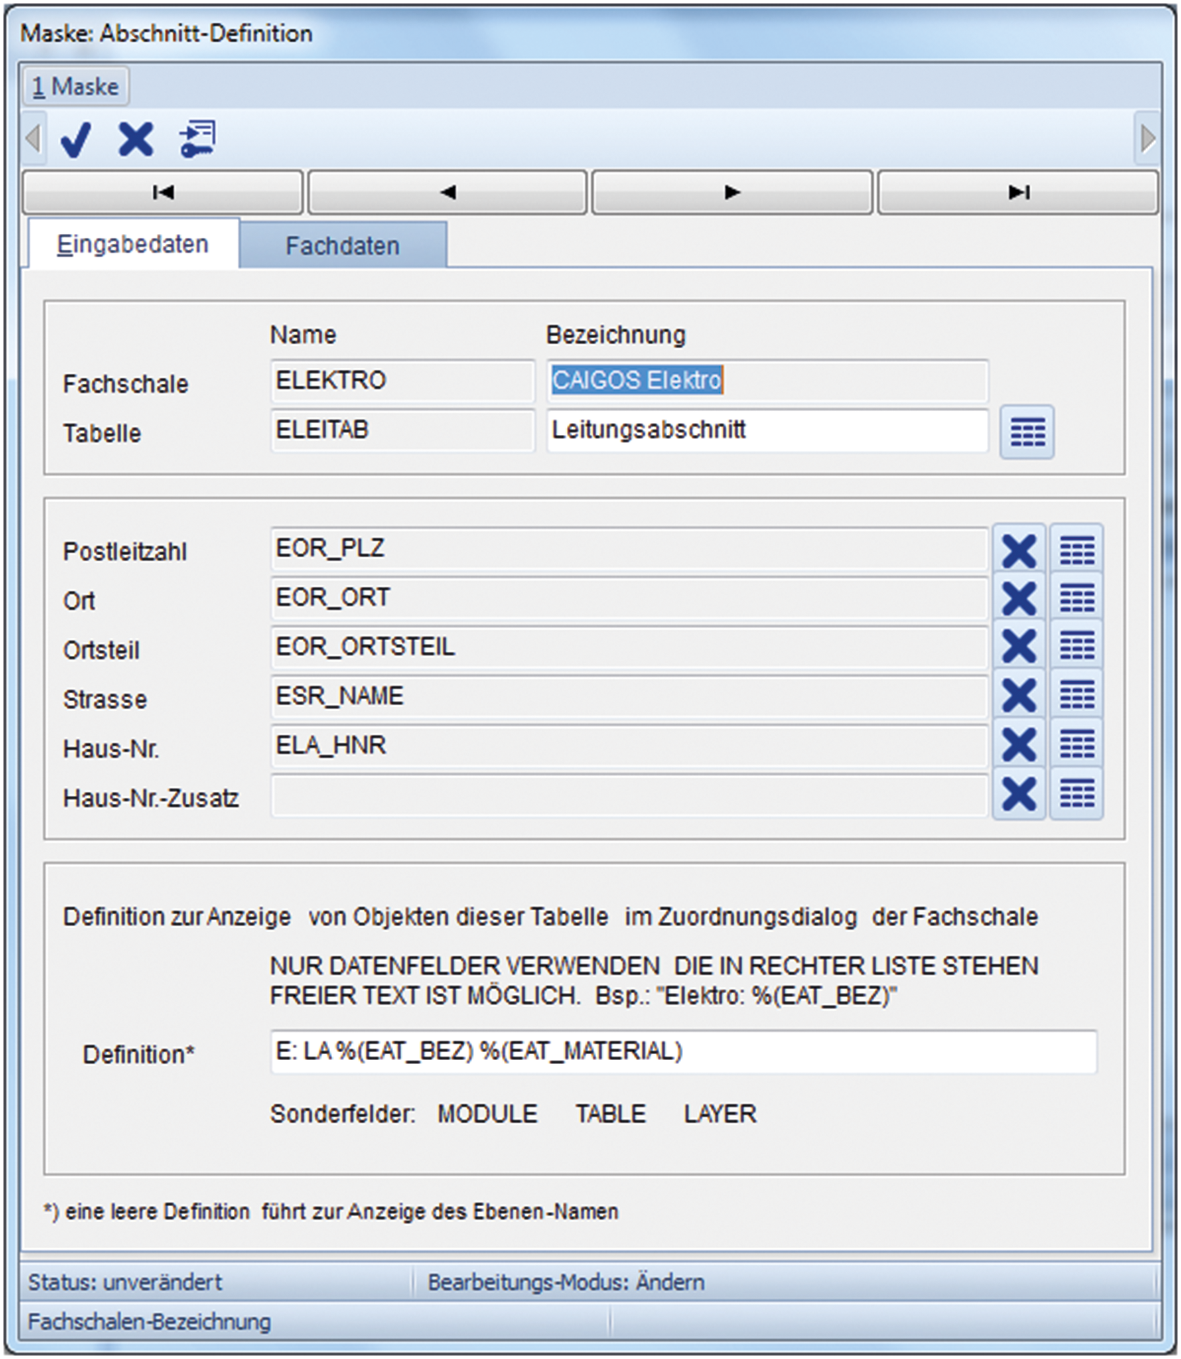Open field list for Haus-Nr.-Zusatz
Image resolution: width=1181 pixels, height=1359 pixels.
(x=1077, y=794)
